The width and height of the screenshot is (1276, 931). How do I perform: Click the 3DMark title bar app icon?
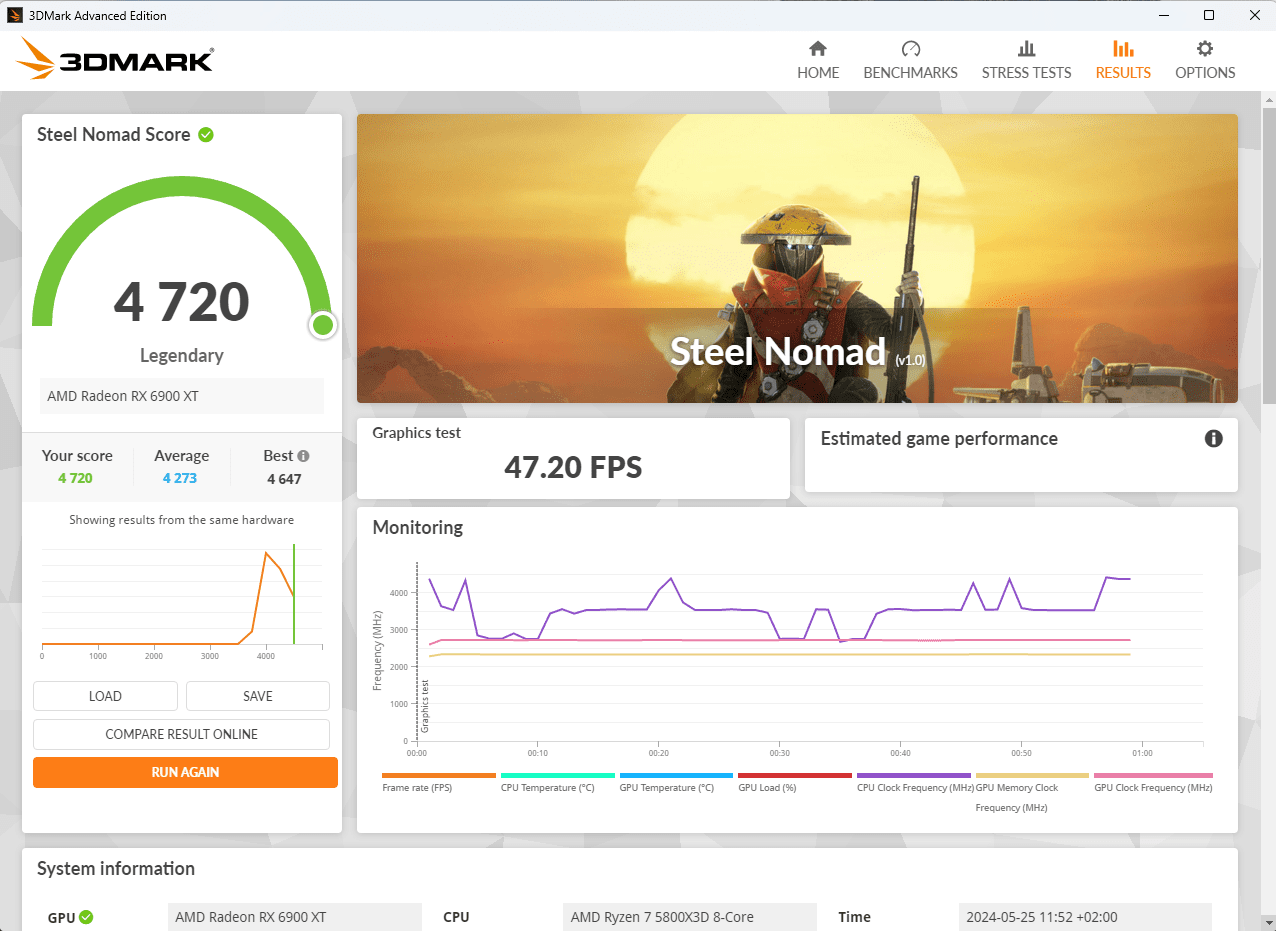pos(15,15)
